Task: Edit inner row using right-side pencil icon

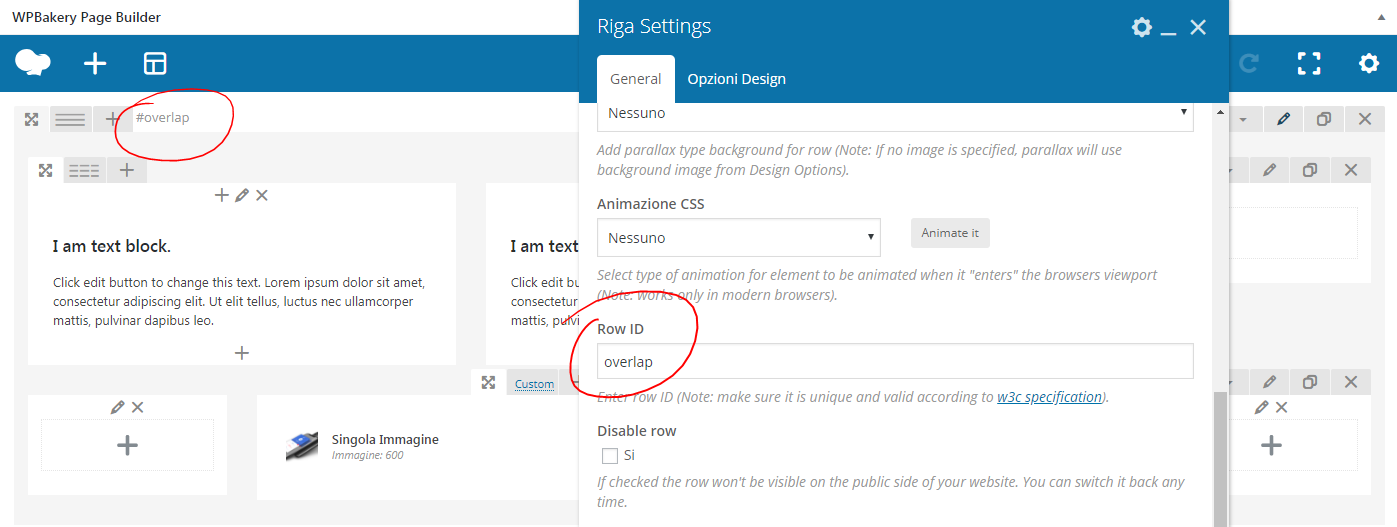Action: click(1270, 171)
